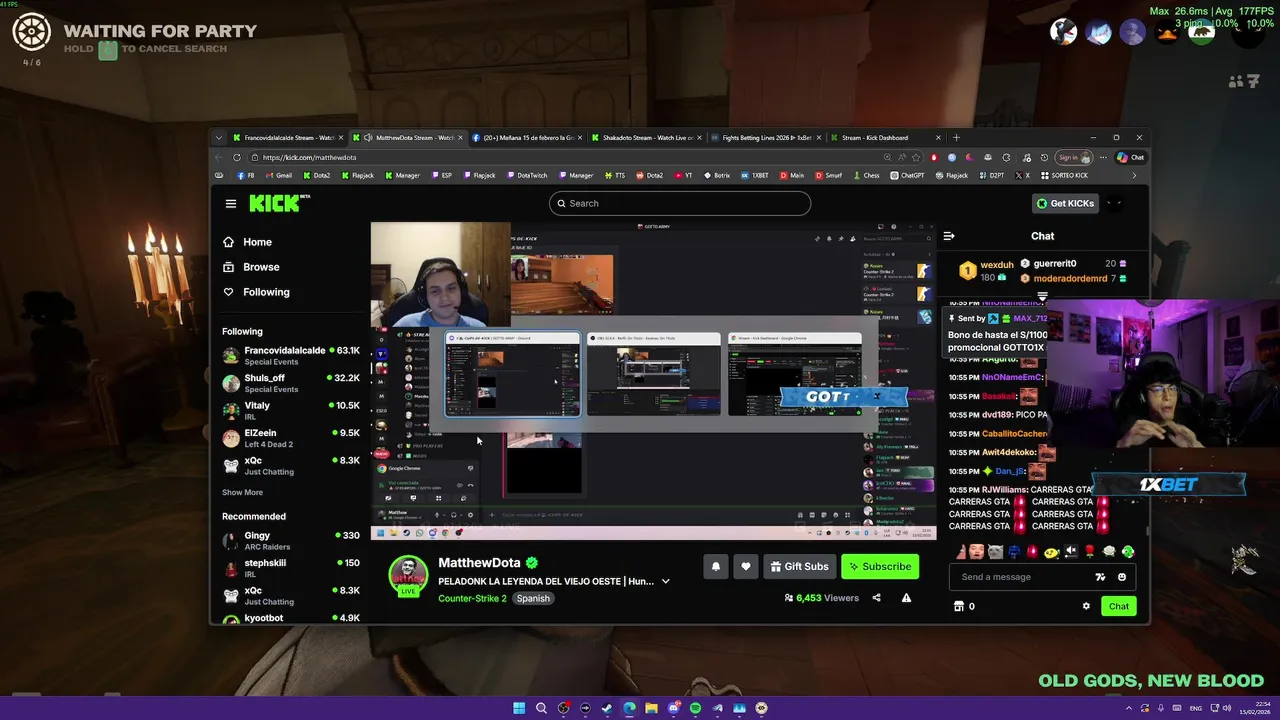Open the channel shop icon below chat

point(959,606)
